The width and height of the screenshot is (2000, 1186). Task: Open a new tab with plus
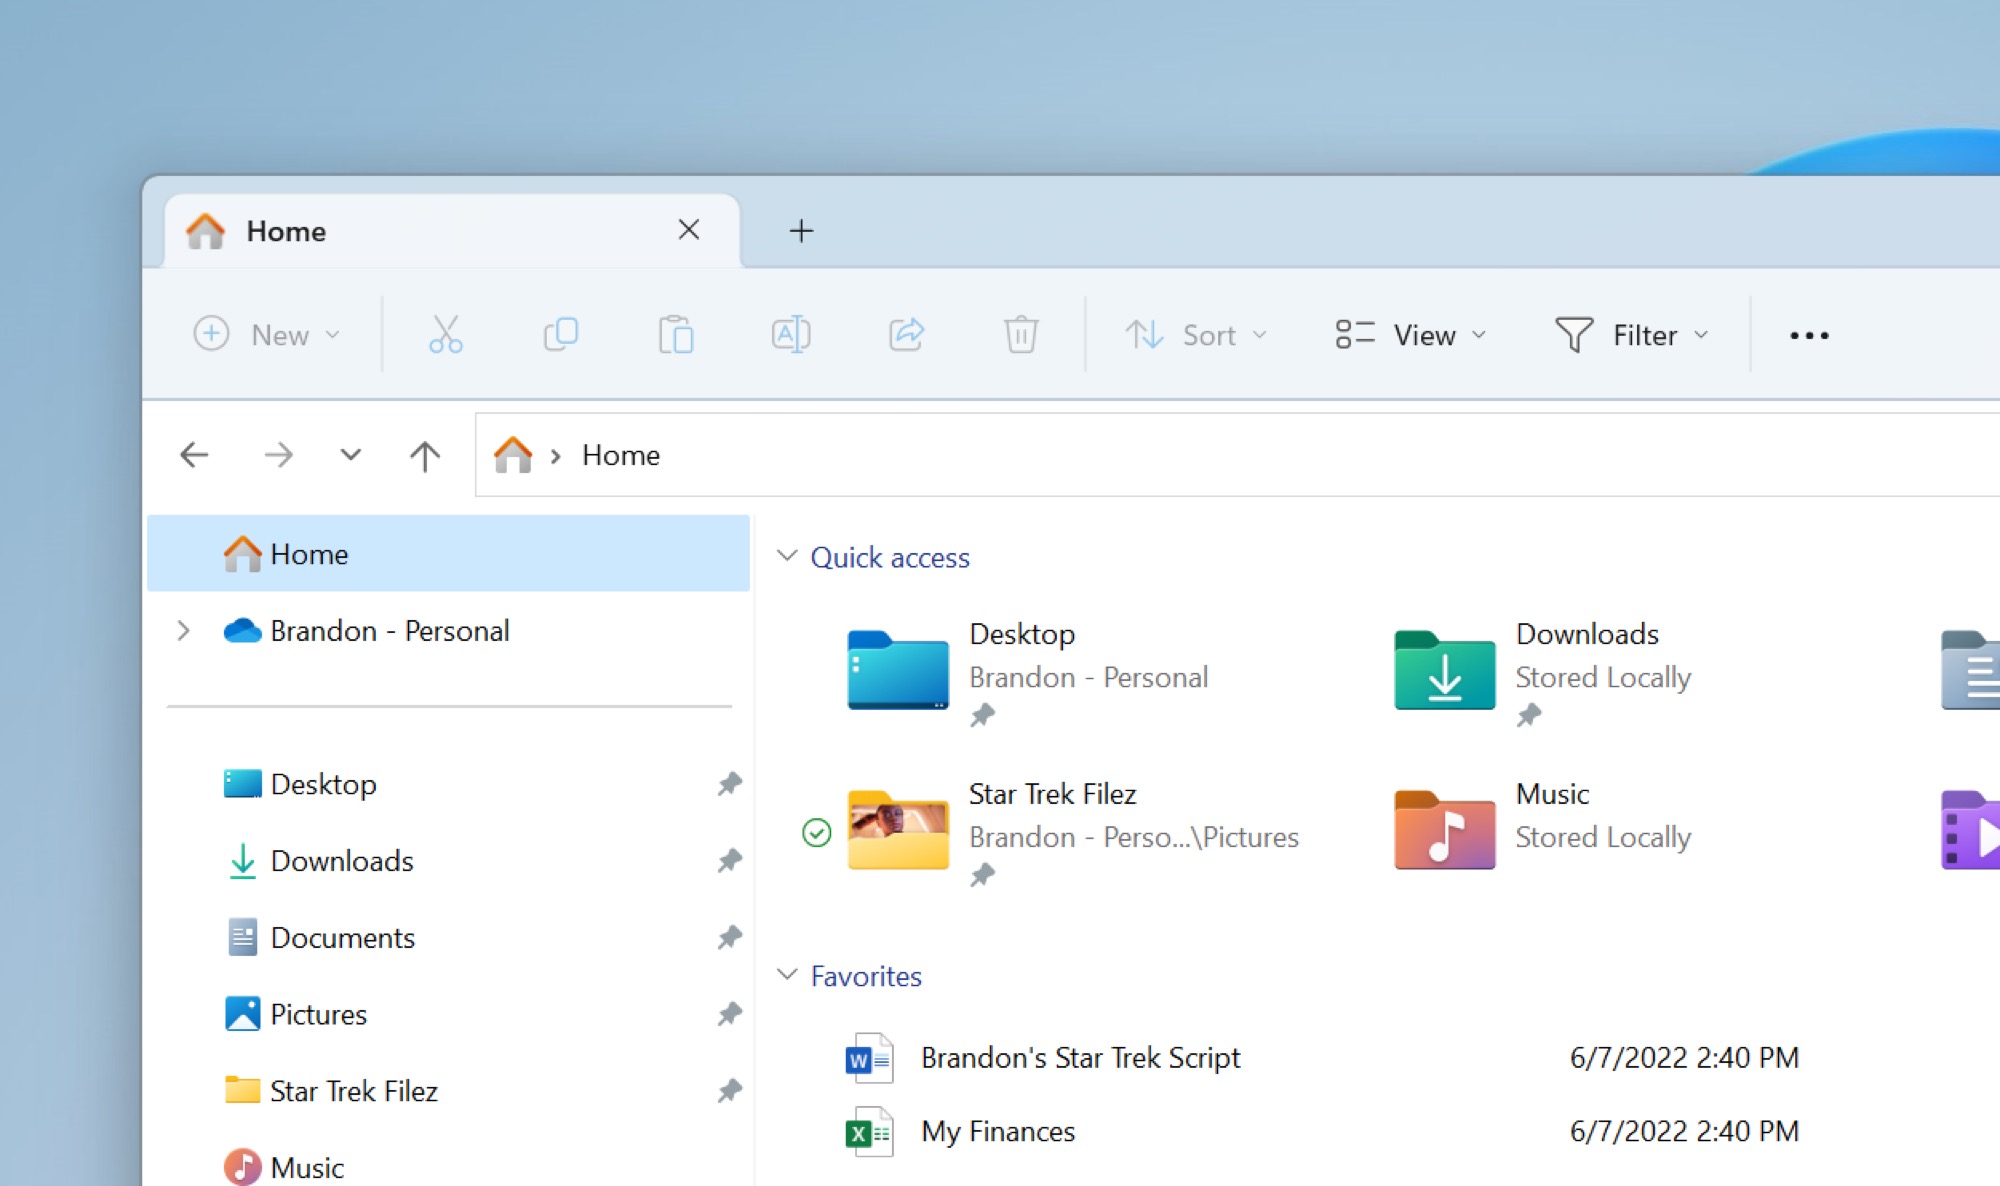click(x=801, y=231)
